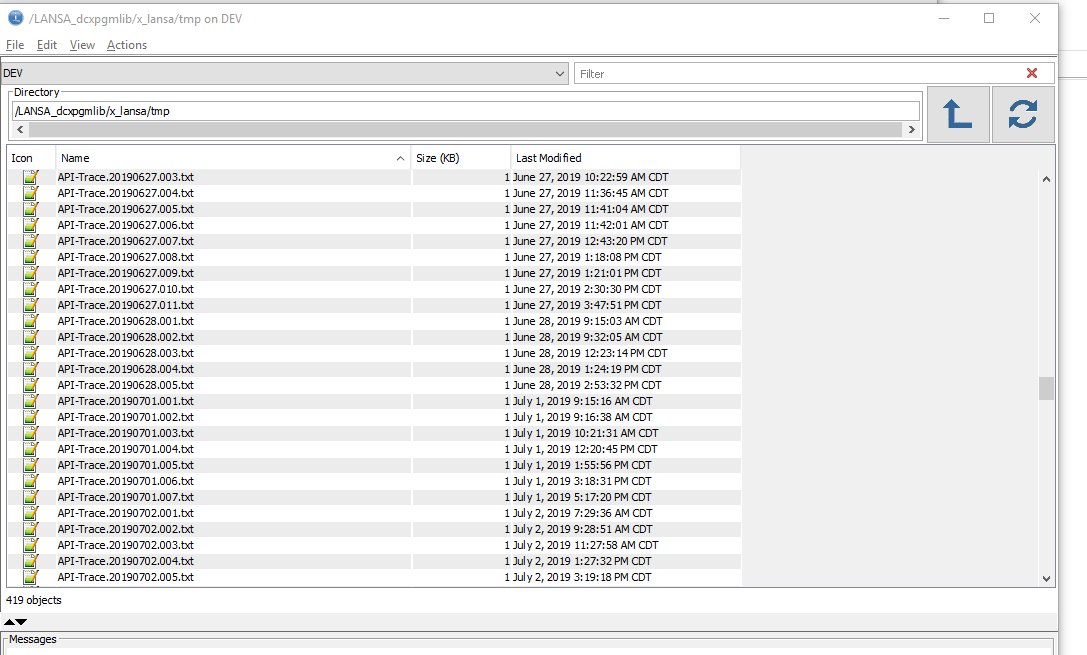1087x655 pixels.
Task: Open the Edit menu
Action: [x=46, y=45]
